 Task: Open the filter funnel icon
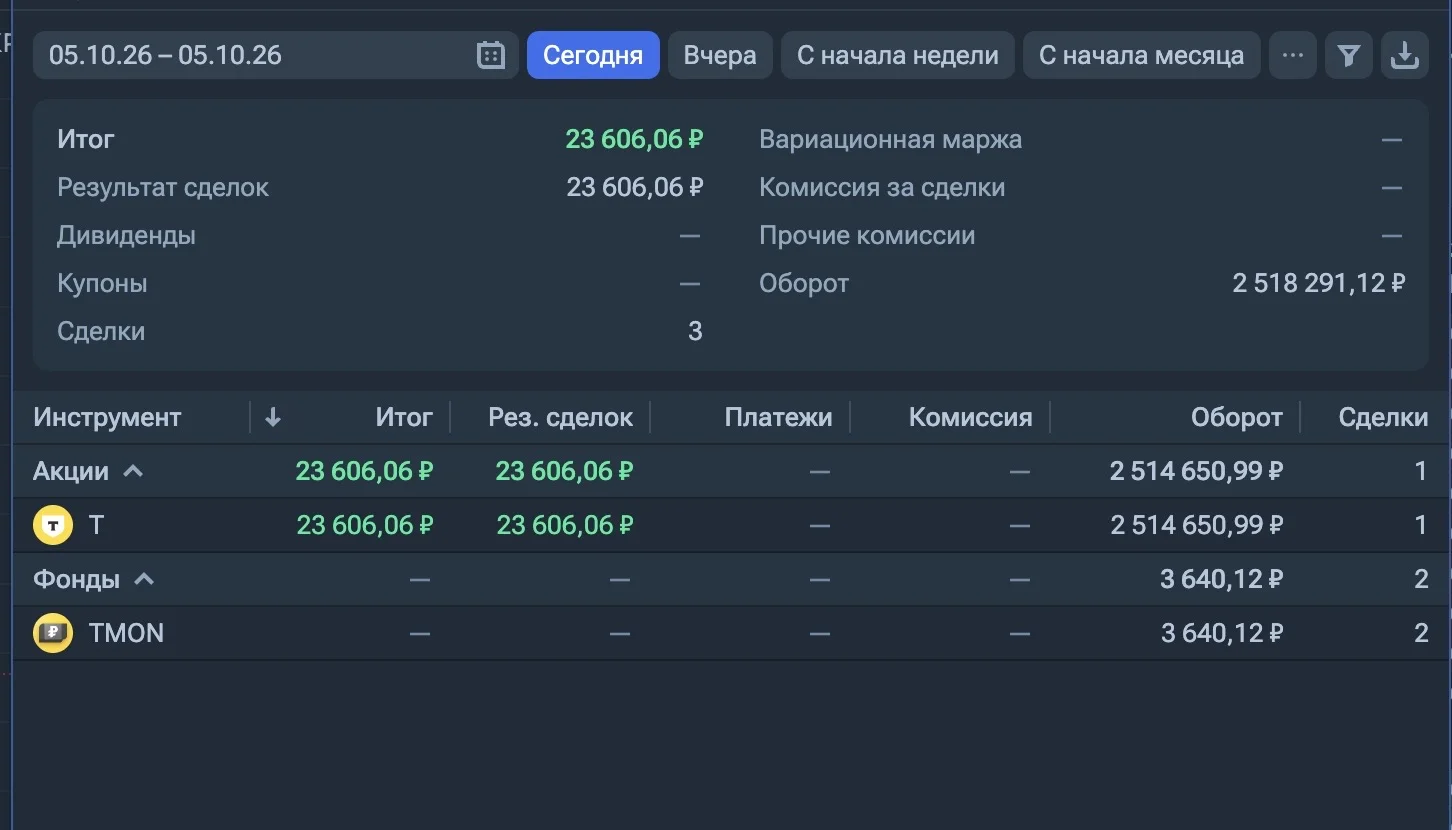click(x=1348, y=55)
